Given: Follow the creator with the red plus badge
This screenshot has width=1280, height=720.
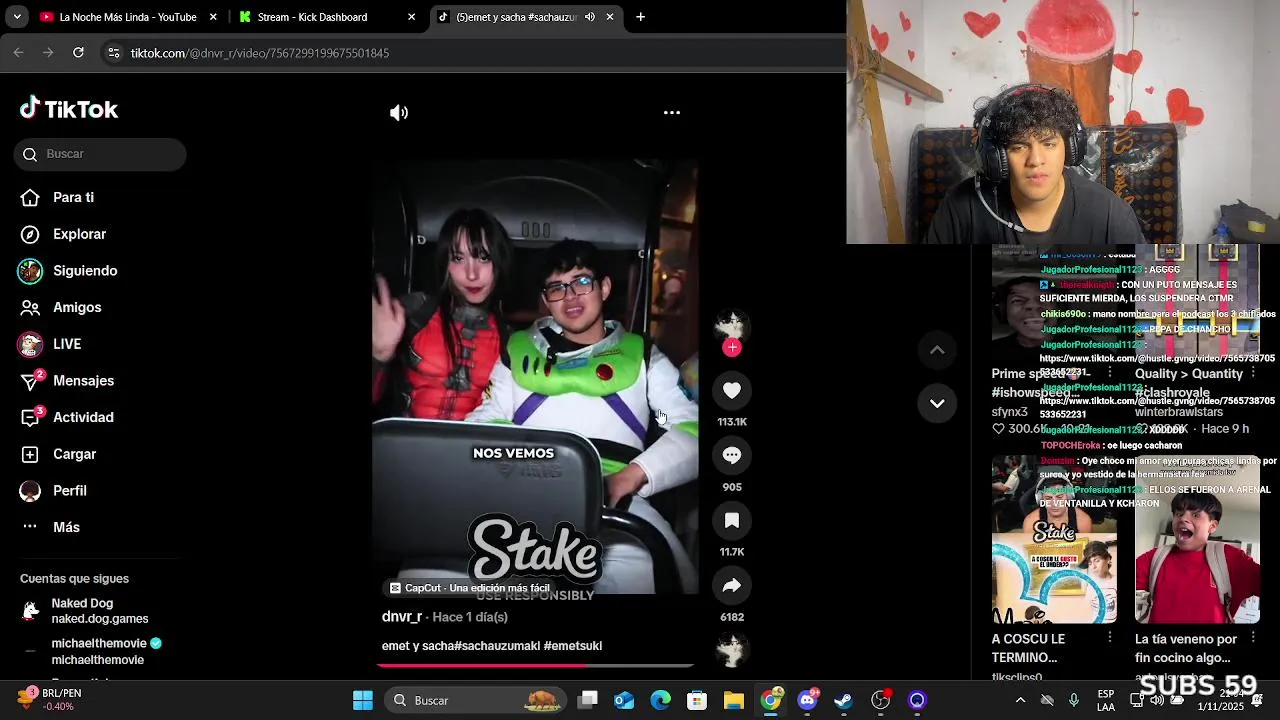Looking at the screenshot, I should [x=732, y=348].
